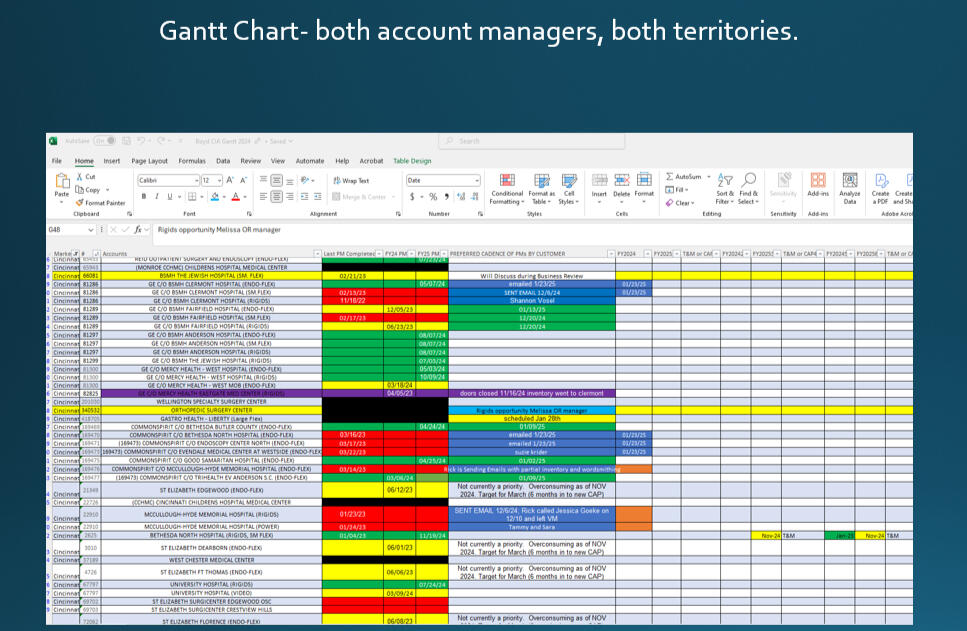Open Find & Select tool
This screenshot has height=631, width=967.
(x=748, y=180)
